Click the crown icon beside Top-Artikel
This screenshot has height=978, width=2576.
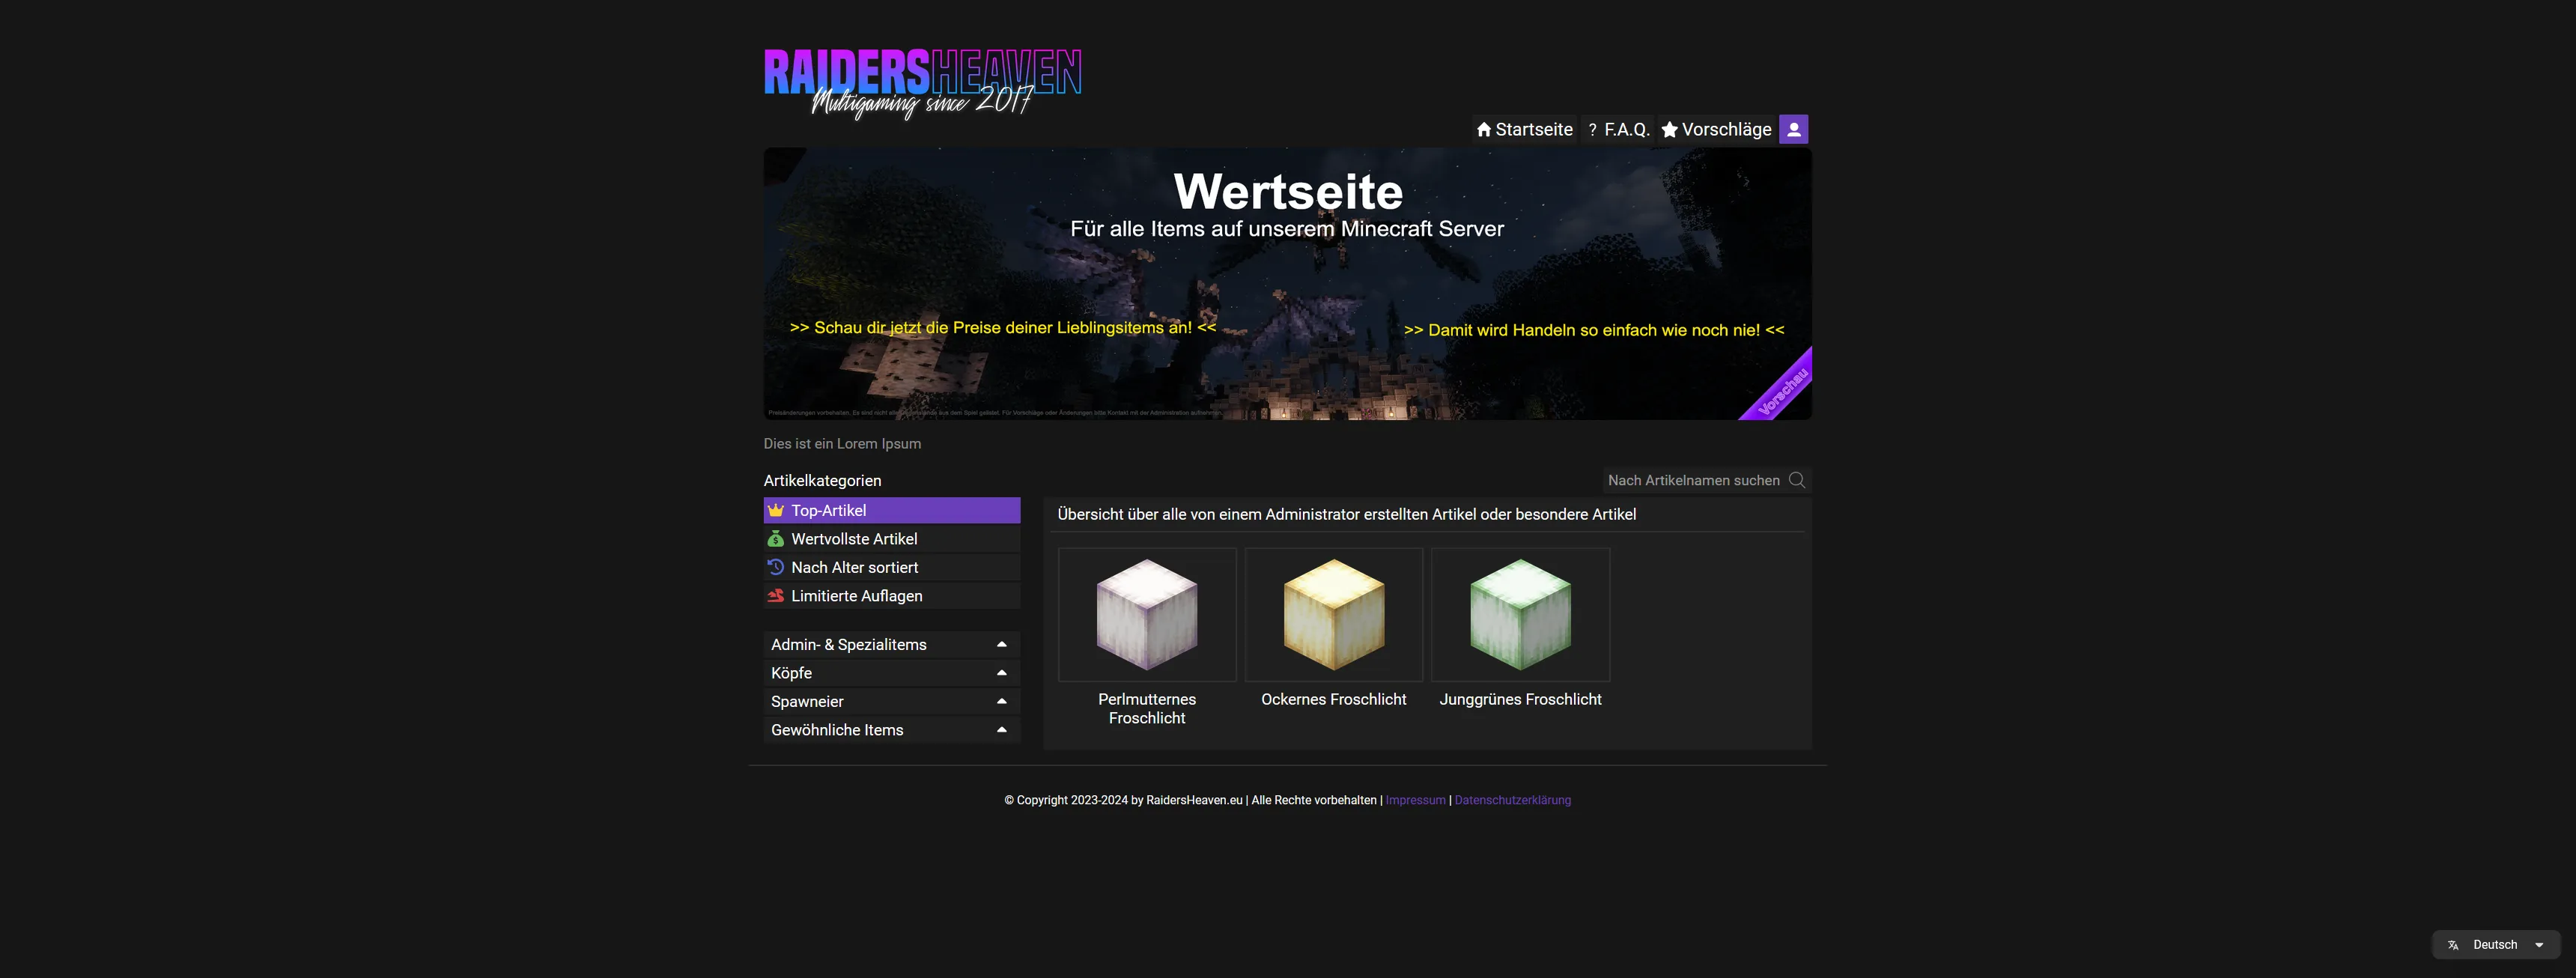tap(776, 510)
